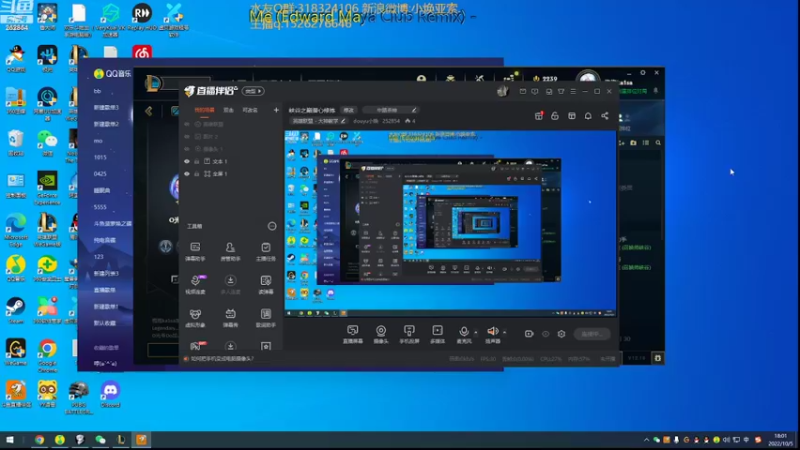Open the 弹幕秀 tool
This screenshot has width=800, height=450.
coord(230,318)
